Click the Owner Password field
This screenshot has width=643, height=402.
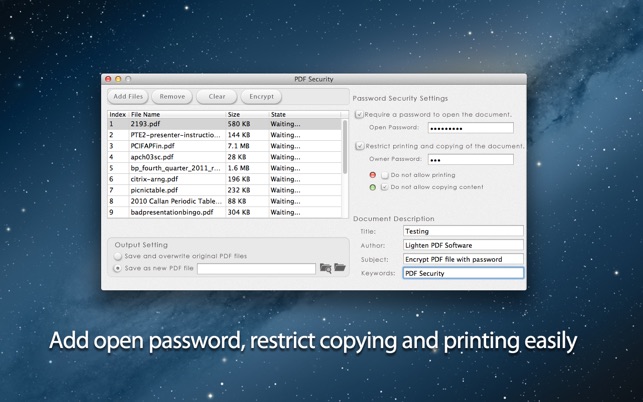click(470, 159)
